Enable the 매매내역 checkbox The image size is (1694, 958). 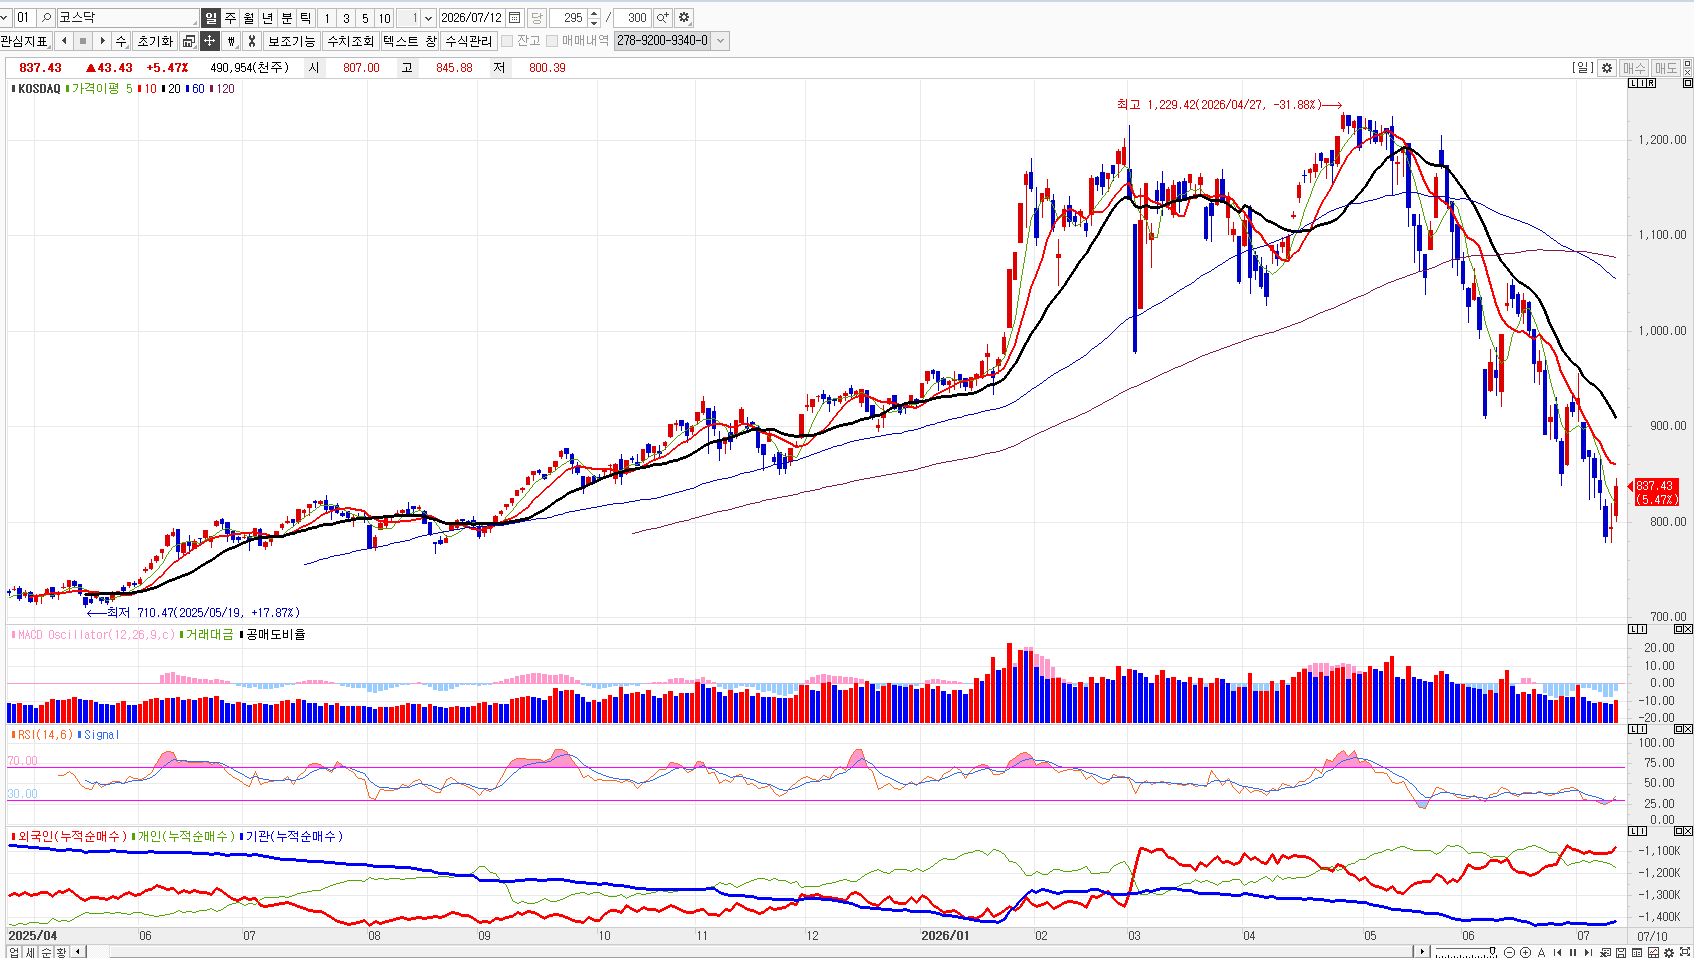coord(552,41)
